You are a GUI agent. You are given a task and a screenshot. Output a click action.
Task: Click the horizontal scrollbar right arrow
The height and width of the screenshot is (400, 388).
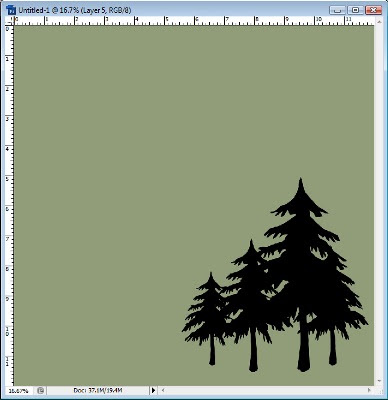(x=369, y=390)
